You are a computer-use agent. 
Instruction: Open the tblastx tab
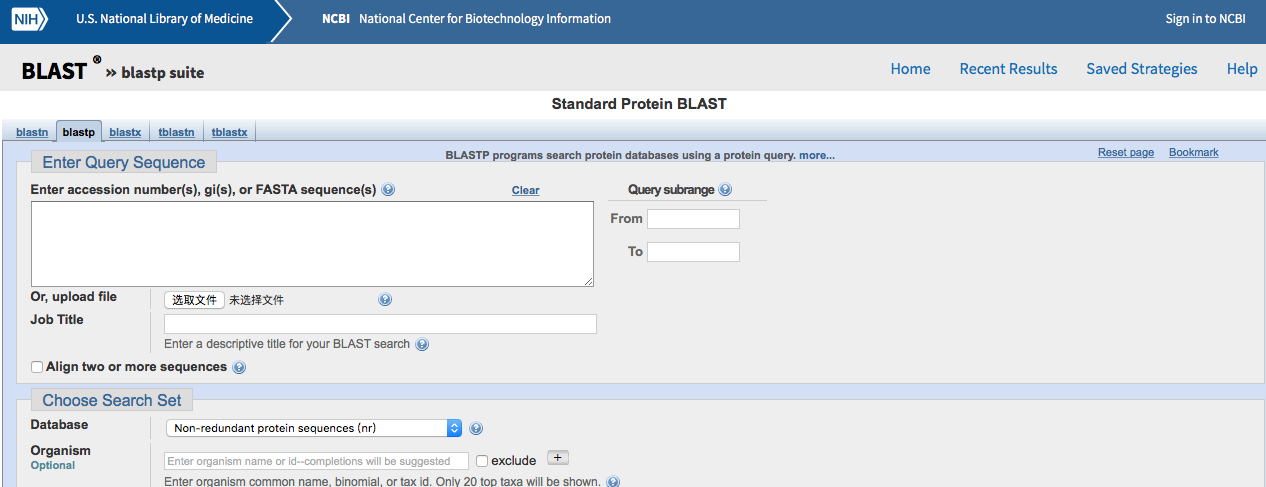pyautogui.click(x=229, y=132)
